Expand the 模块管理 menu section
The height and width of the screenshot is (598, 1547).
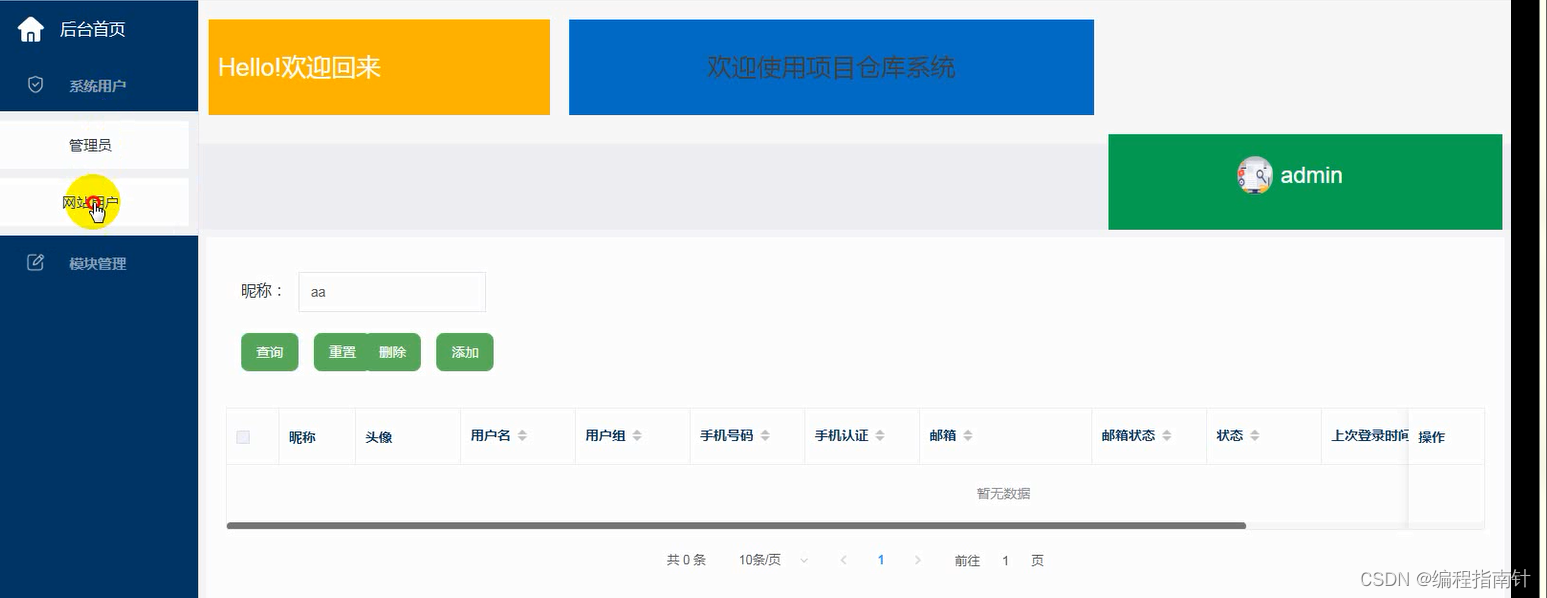tap(99, 264)
